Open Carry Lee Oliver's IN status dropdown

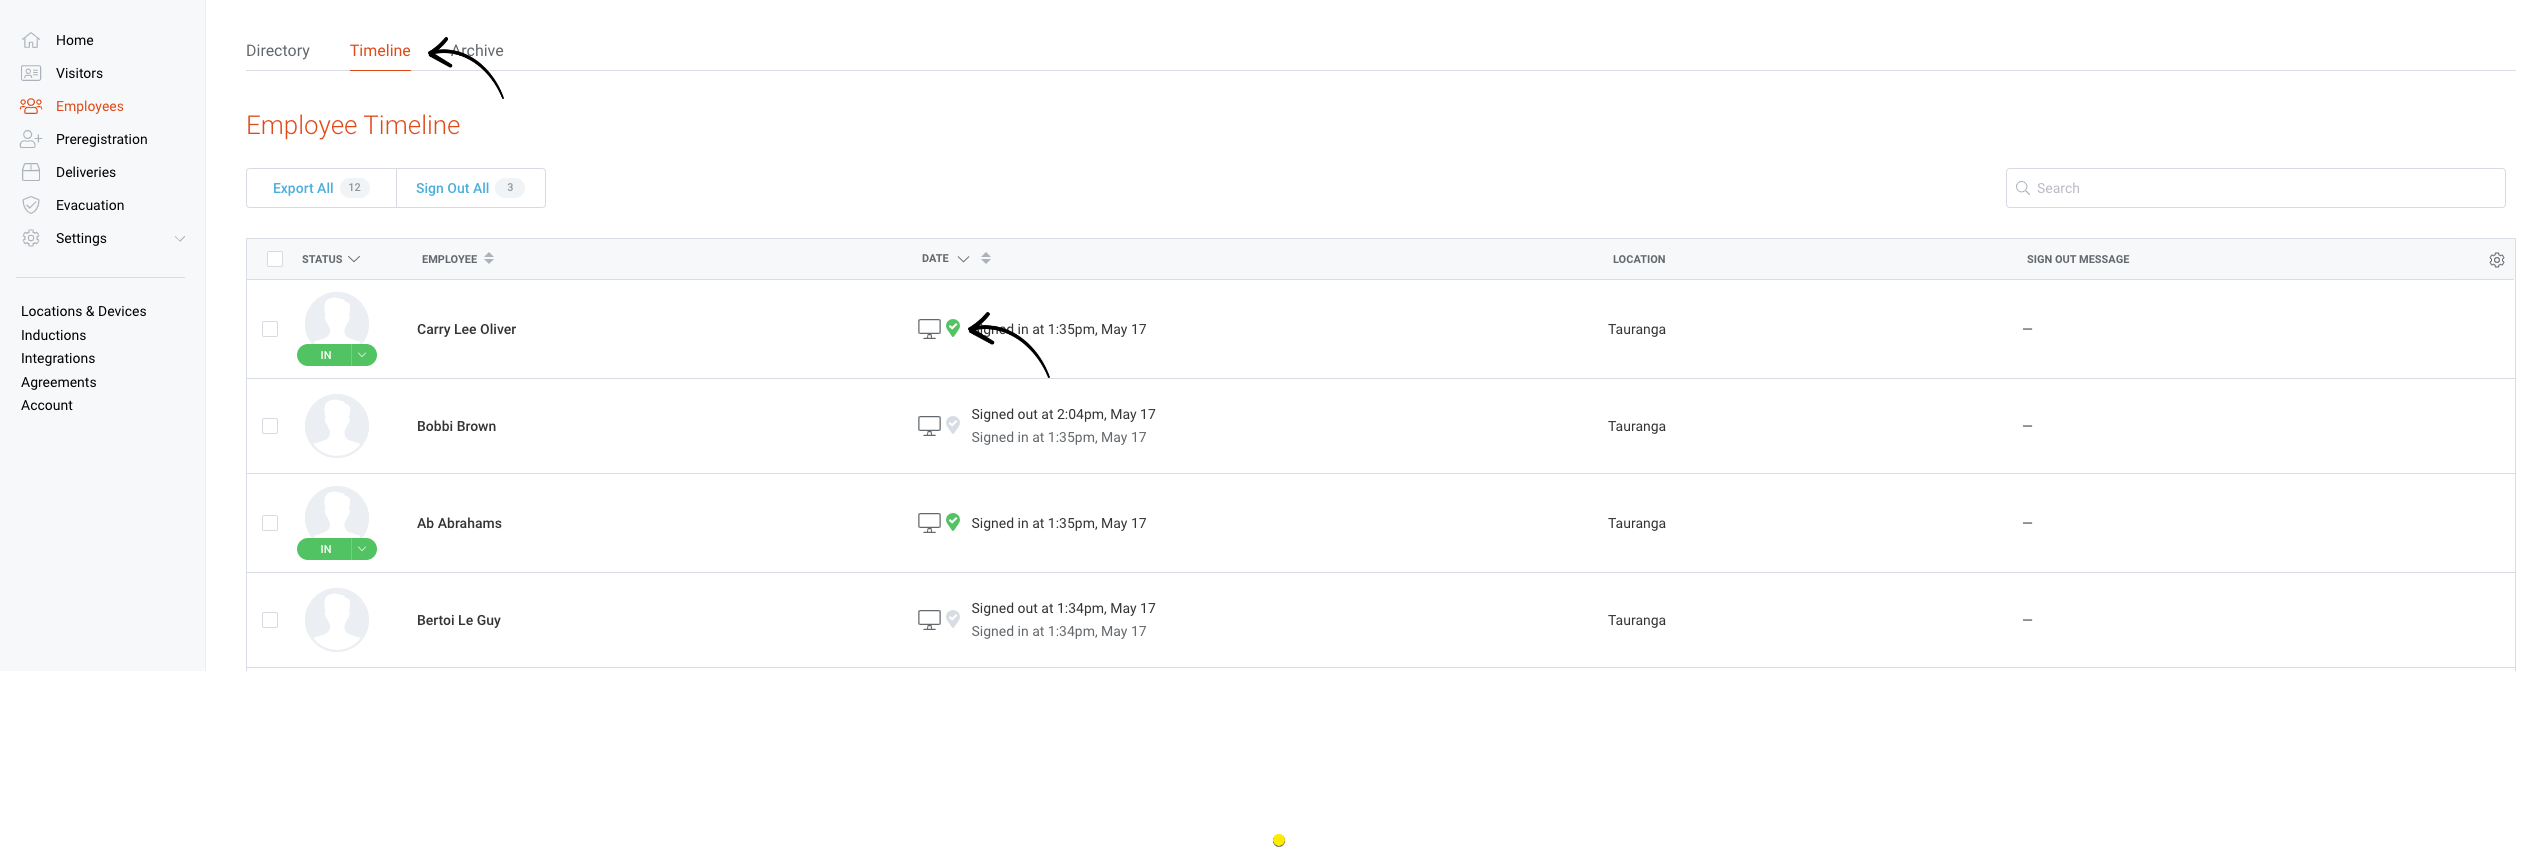click(x=363, y=355)
